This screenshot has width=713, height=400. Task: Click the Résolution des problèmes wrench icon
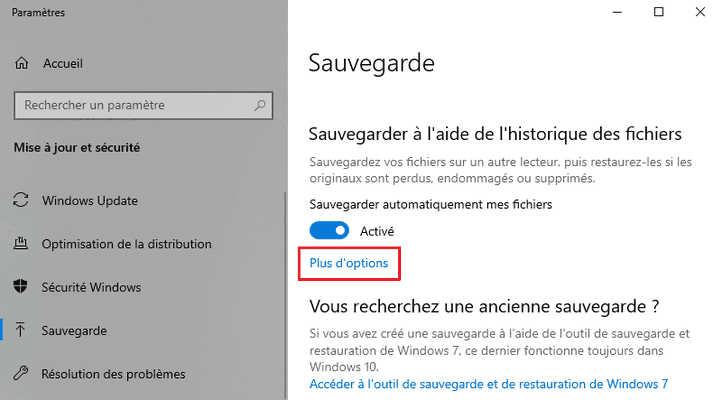click(x=22, y=374)
